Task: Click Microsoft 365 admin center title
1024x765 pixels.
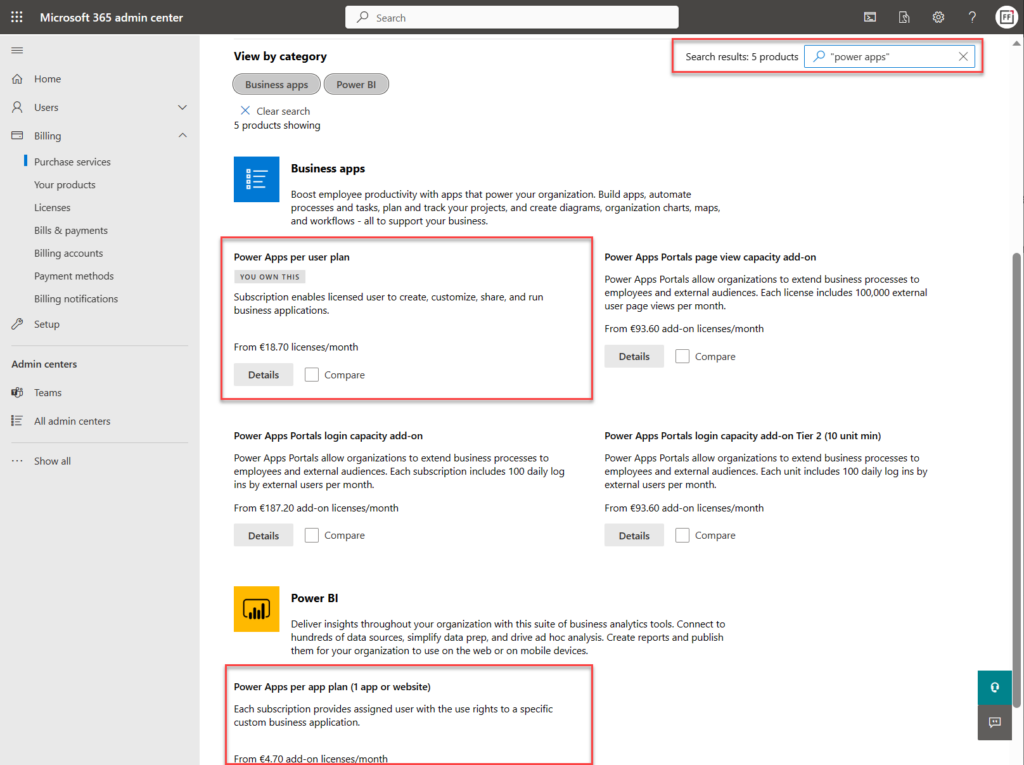Action: [111, 18]
